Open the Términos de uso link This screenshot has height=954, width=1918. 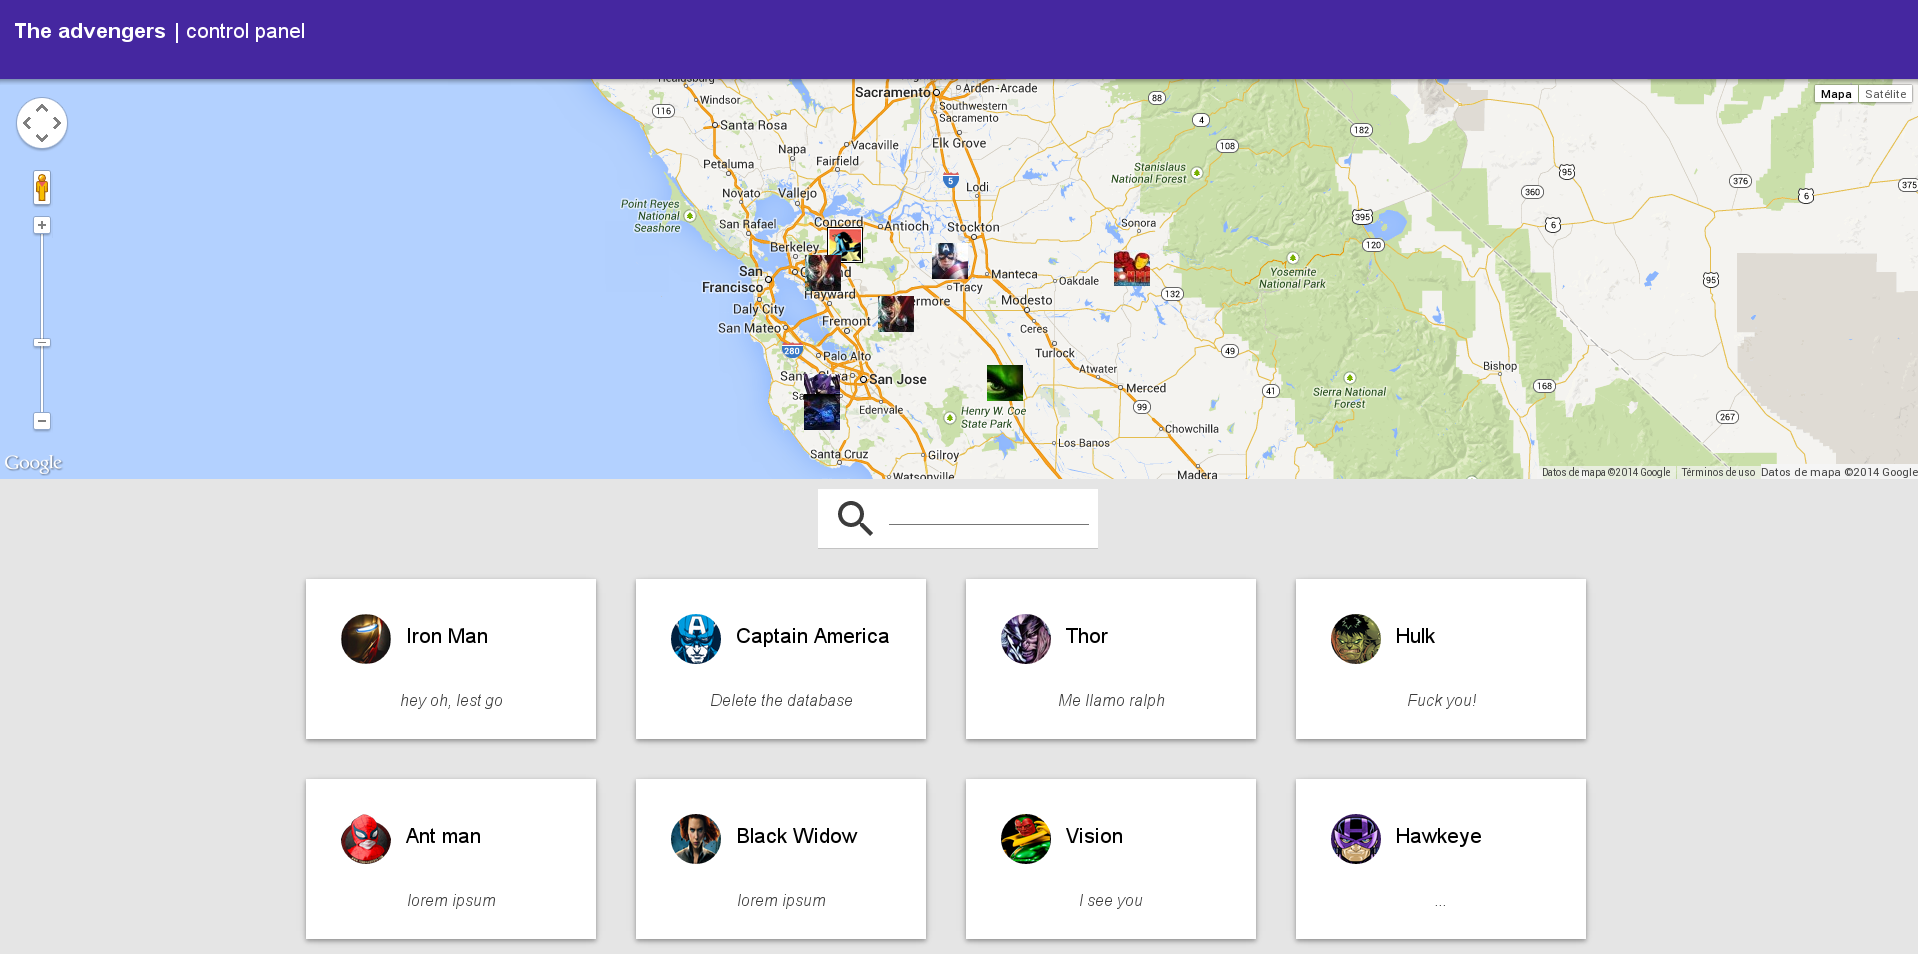(x=1718, y=472)
